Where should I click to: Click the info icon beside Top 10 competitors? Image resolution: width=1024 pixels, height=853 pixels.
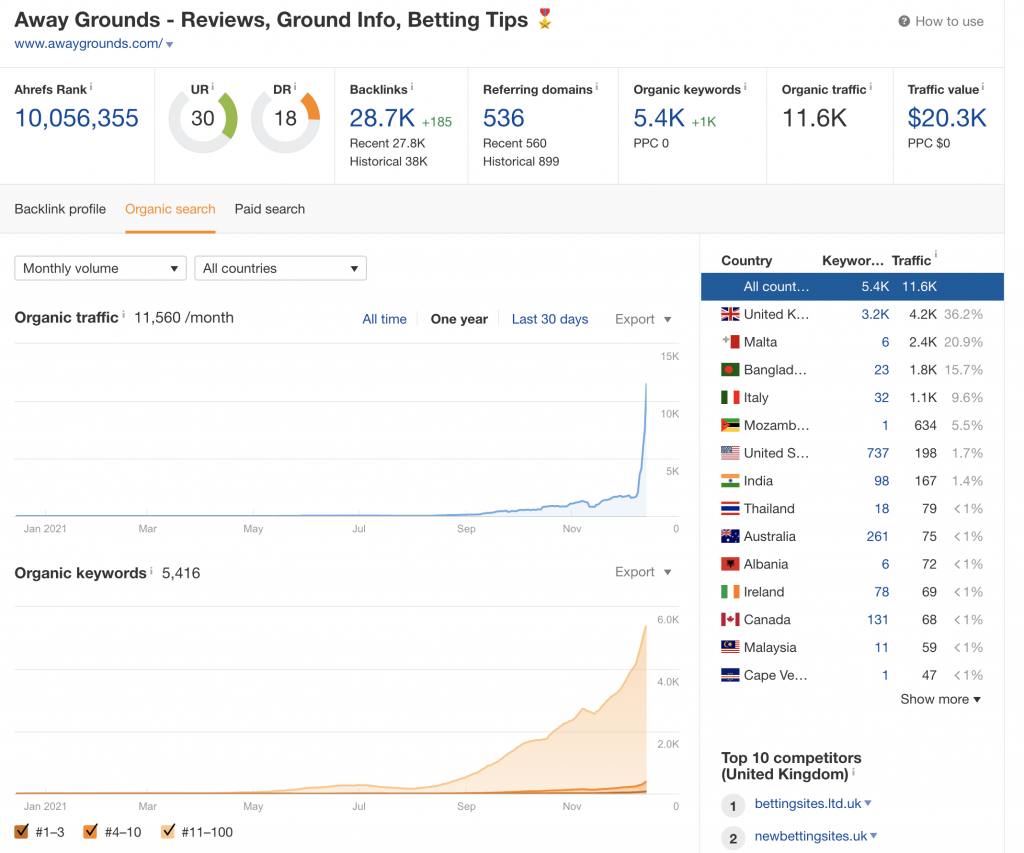tap(854, 772)
